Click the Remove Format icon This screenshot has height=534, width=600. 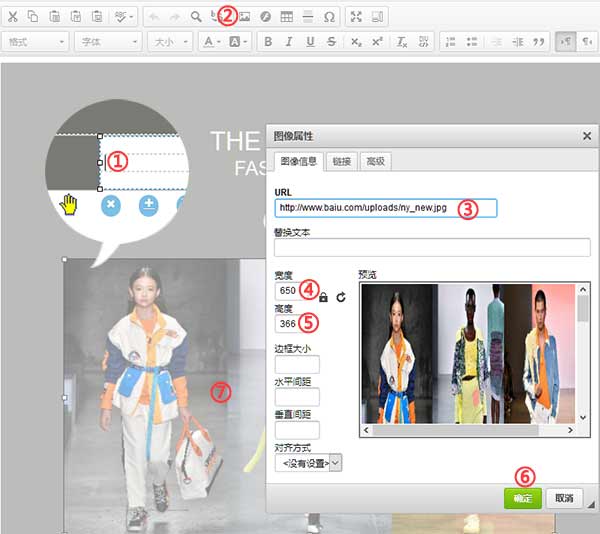(x=401, y=41)
